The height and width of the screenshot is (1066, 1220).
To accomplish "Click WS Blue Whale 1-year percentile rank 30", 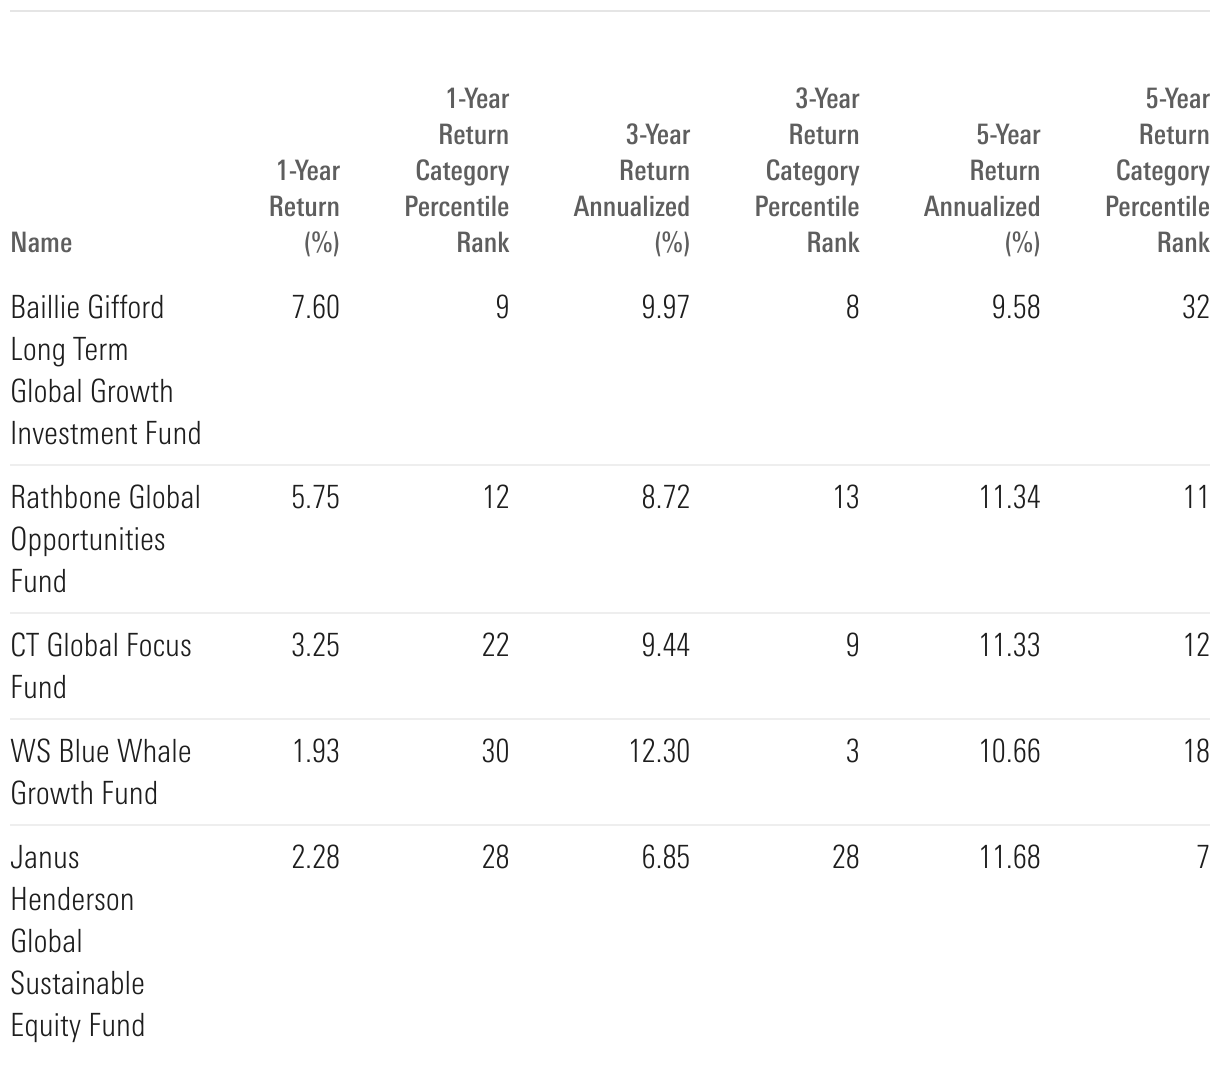I will 495,751.
